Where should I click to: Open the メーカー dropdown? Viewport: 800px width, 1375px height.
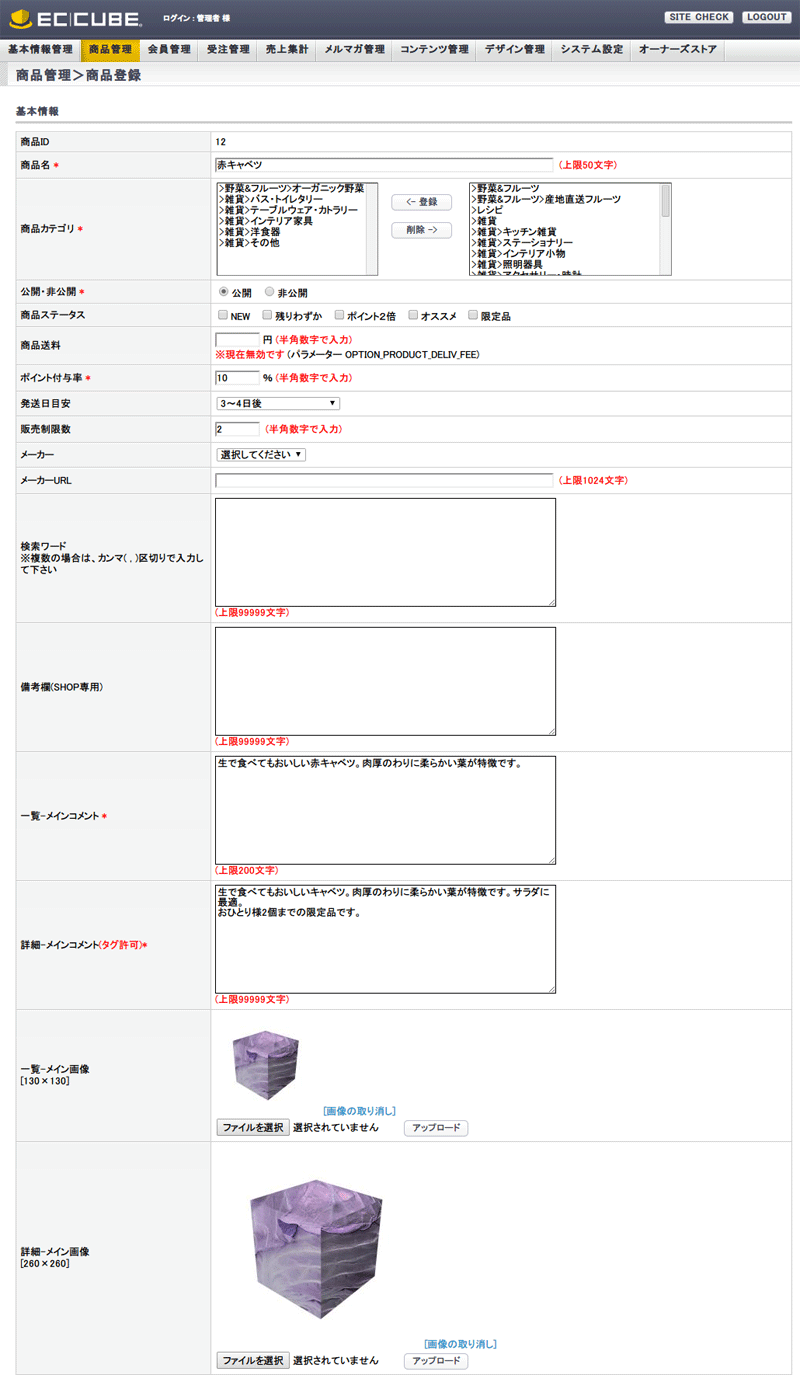tap(261, 455)
